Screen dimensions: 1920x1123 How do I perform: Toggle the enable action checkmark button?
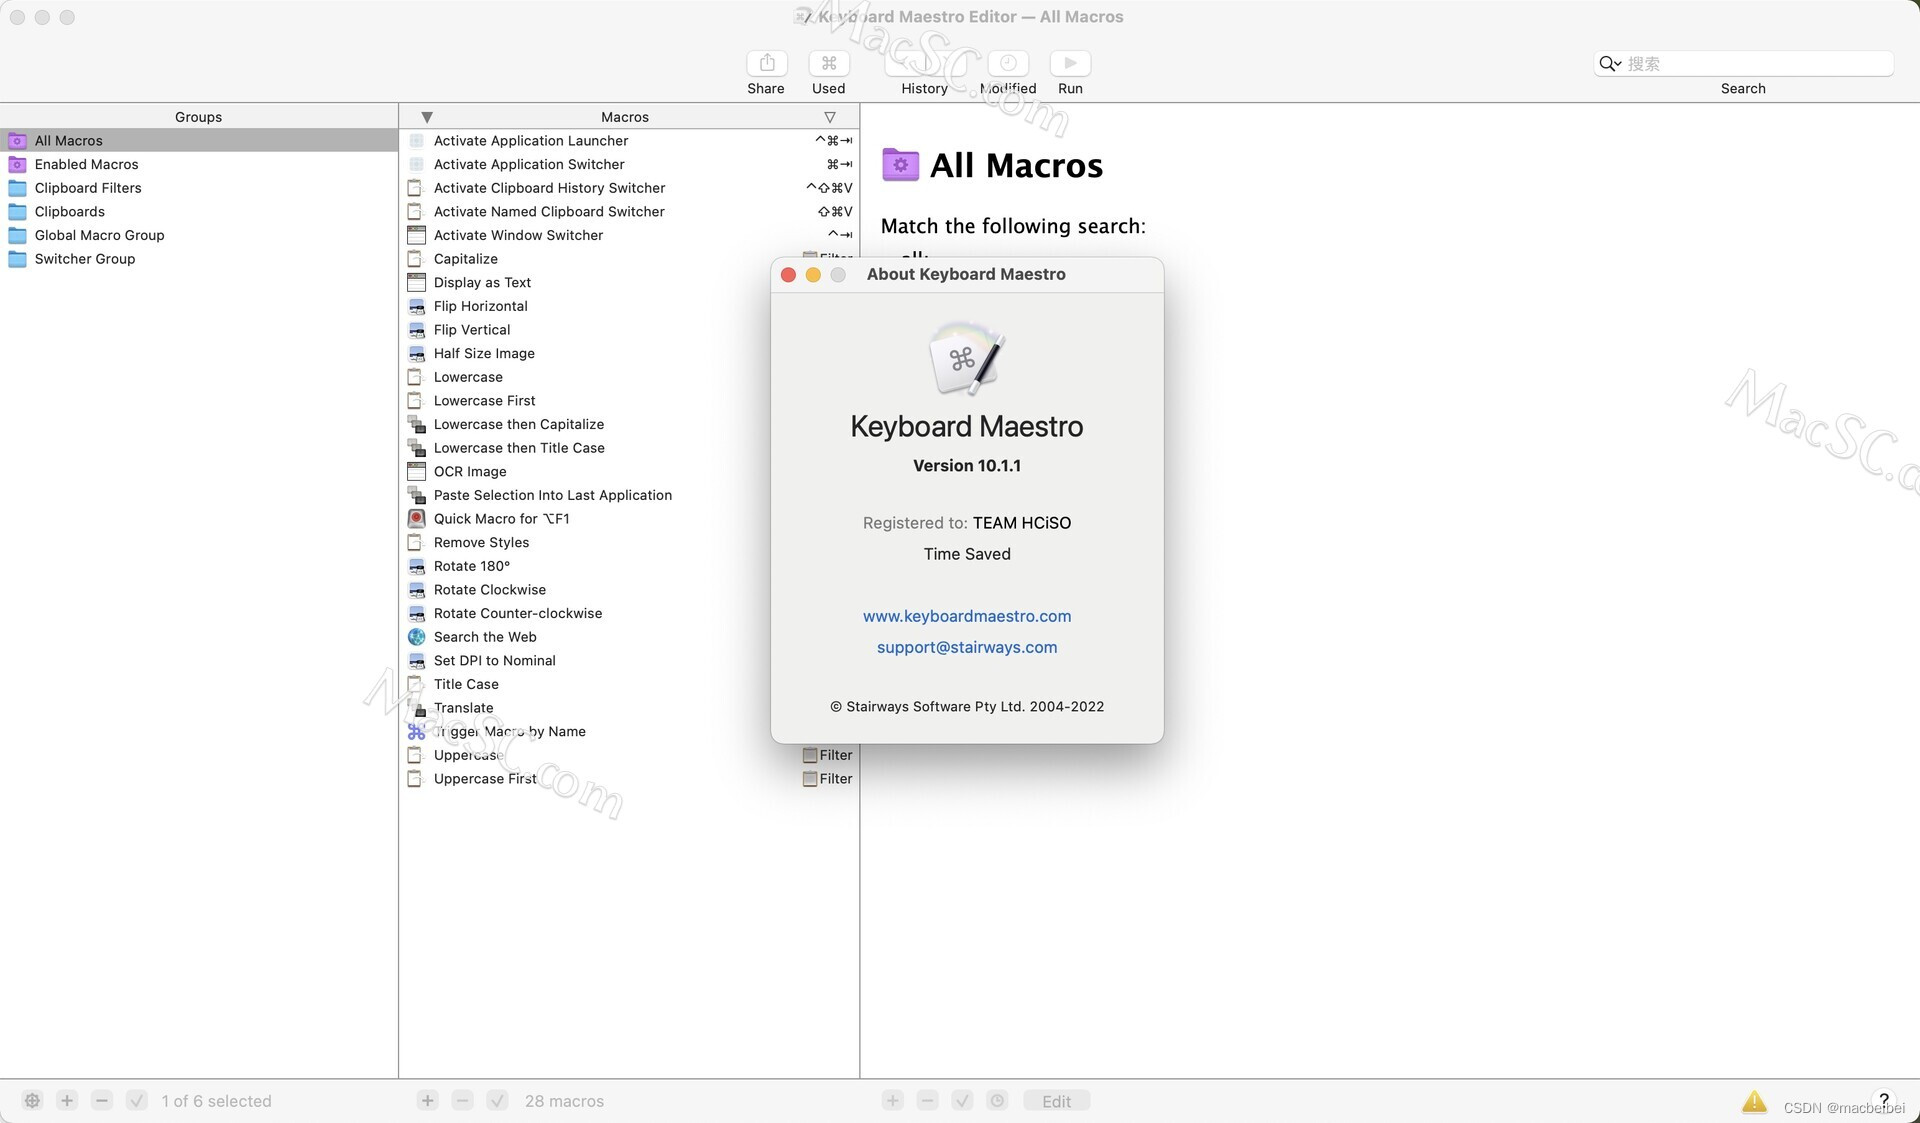pos(962,1101)
